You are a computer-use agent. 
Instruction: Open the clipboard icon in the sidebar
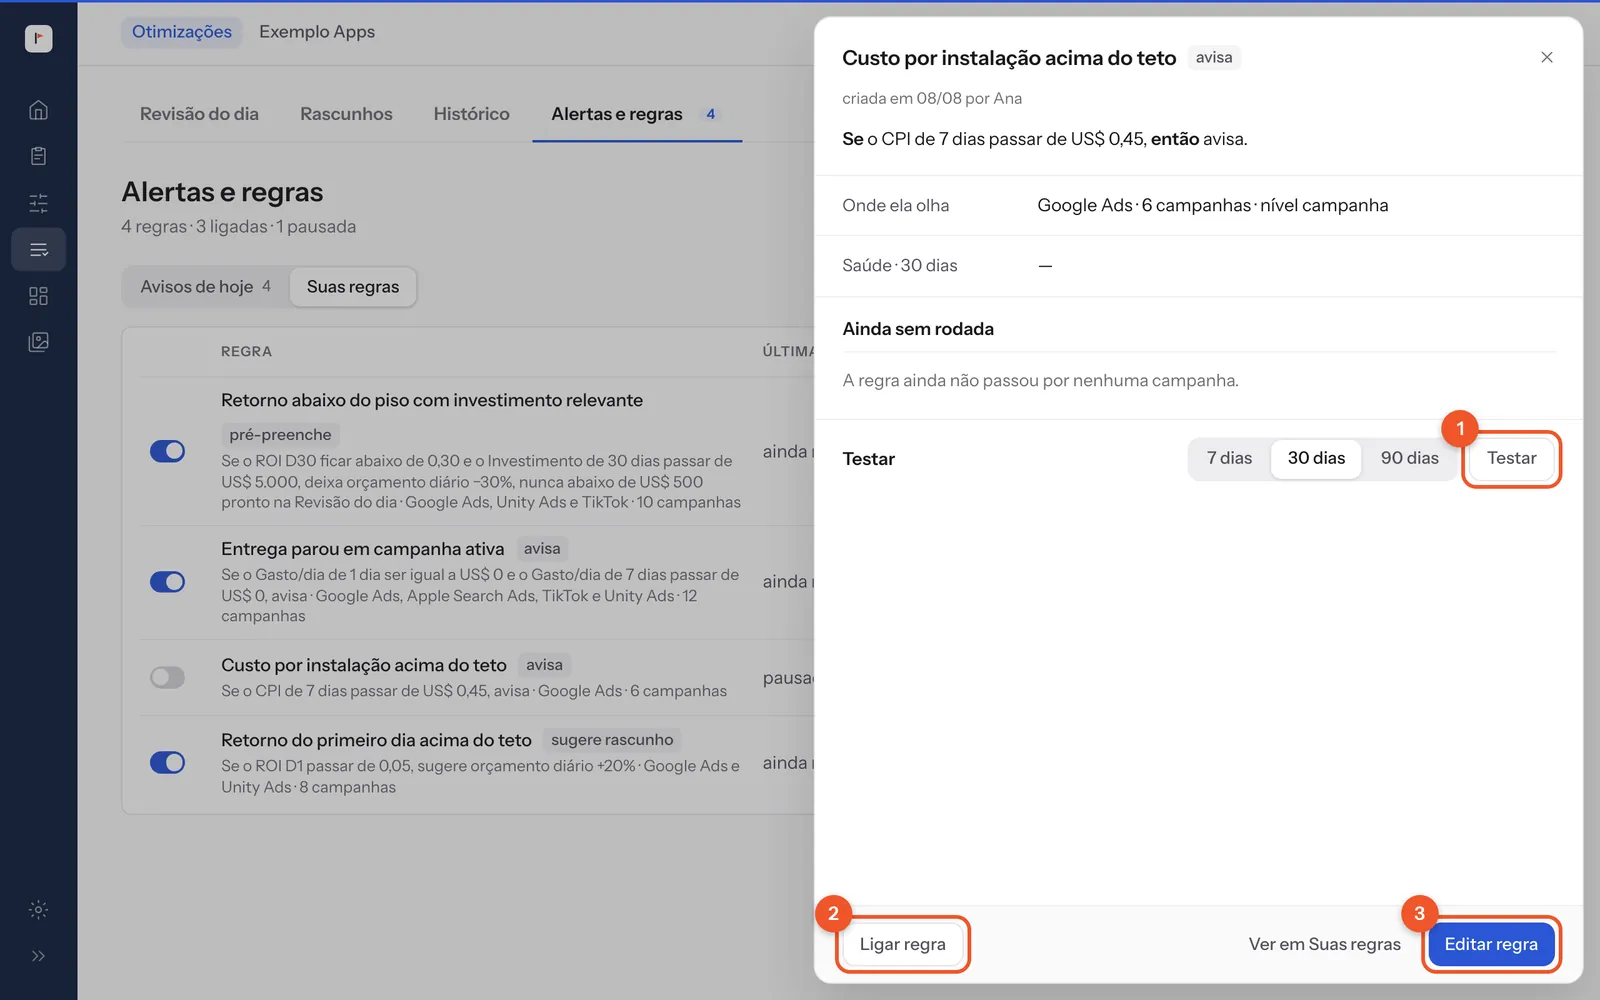[x=38, y=156]
